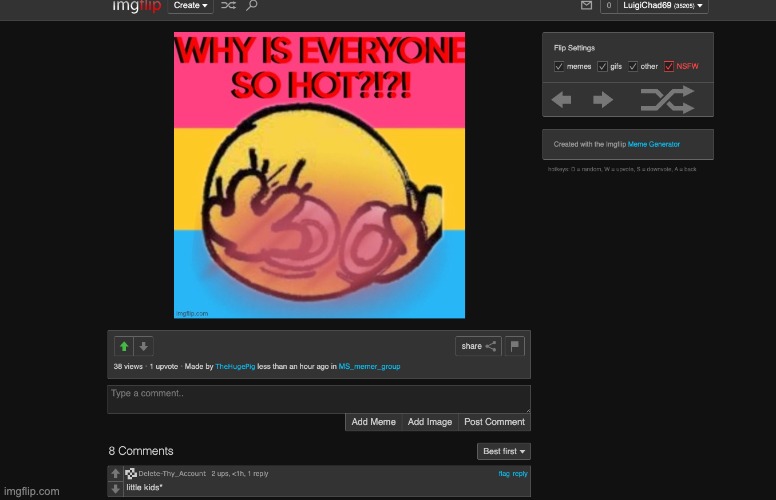This screenshot has width=776, height=500.
Task: Downvote the meme post
Action: pyautogui.click(x=144, y=346)
